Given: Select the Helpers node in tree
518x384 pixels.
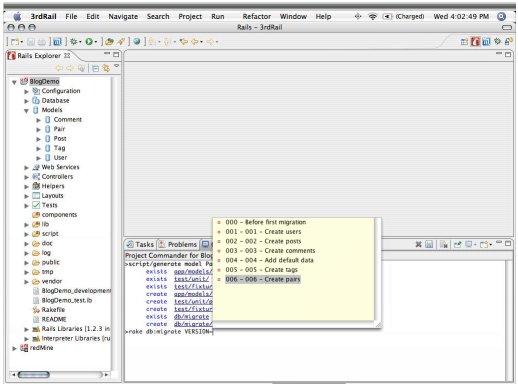Looking at the screenshot, I should click(53, 186).
